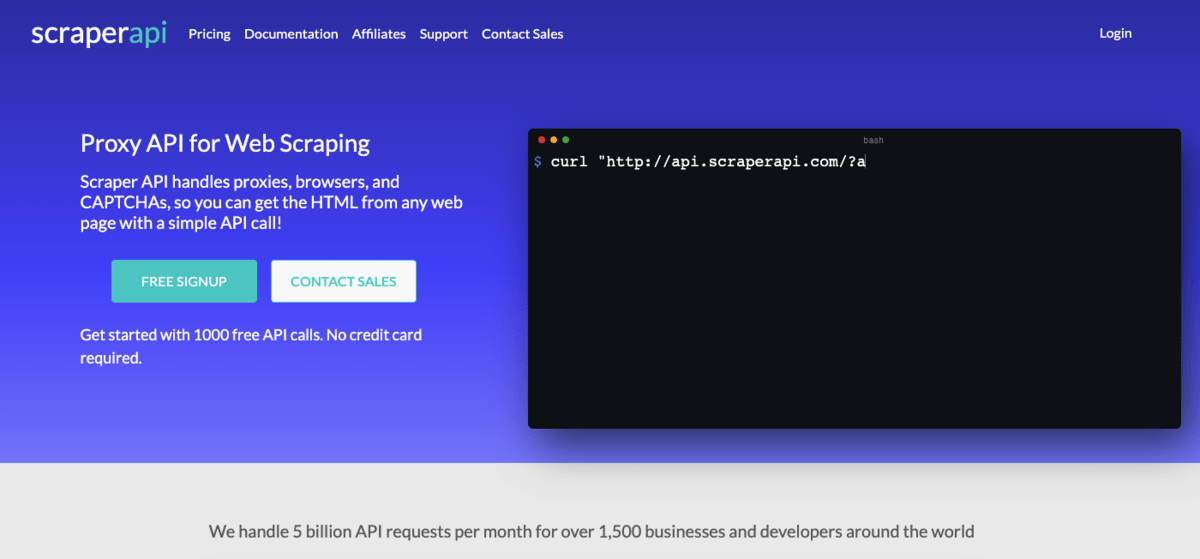
Task: Open the Documentation link
Action: (x=291, y=34)
